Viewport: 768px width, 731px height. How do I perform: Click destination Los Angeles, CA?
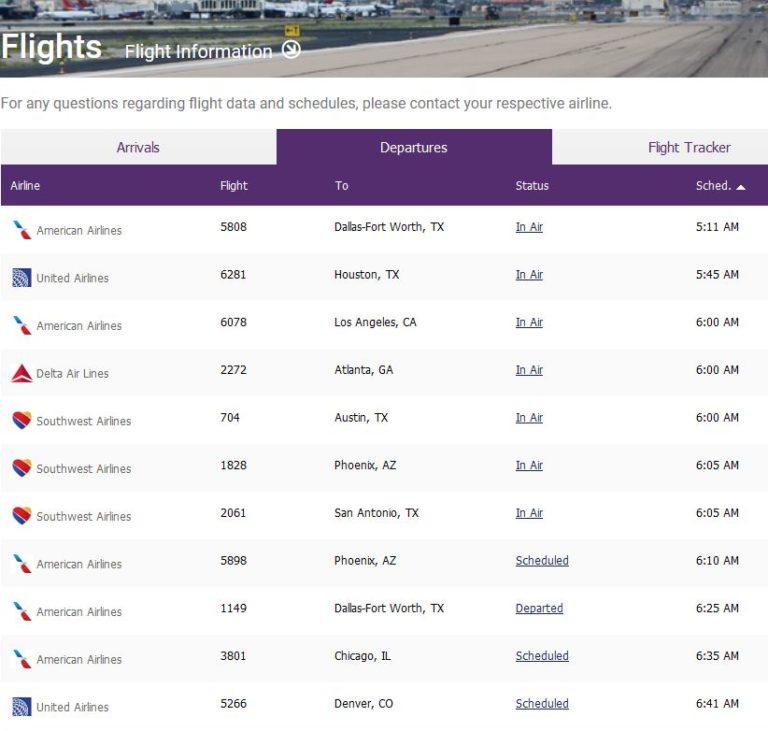[375, 322]
